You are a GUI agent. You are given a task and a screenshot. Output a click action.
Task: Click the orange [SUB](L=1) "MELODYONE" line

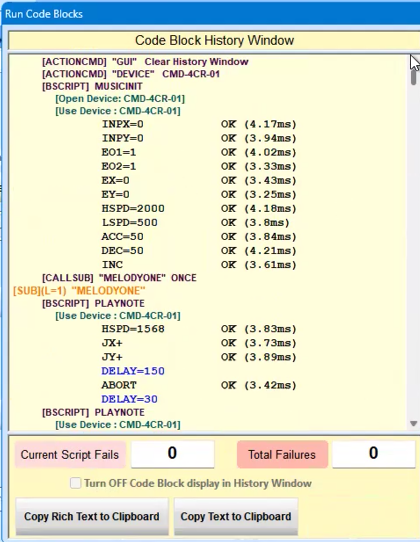coord(79,291)
